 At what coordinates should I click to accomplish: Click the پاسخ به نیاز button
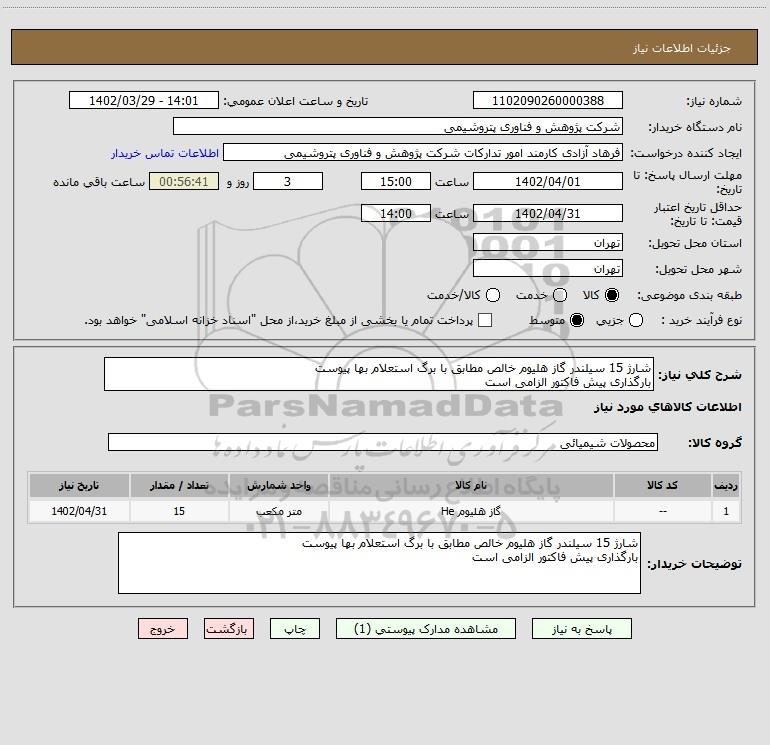(x=581, y=629)
